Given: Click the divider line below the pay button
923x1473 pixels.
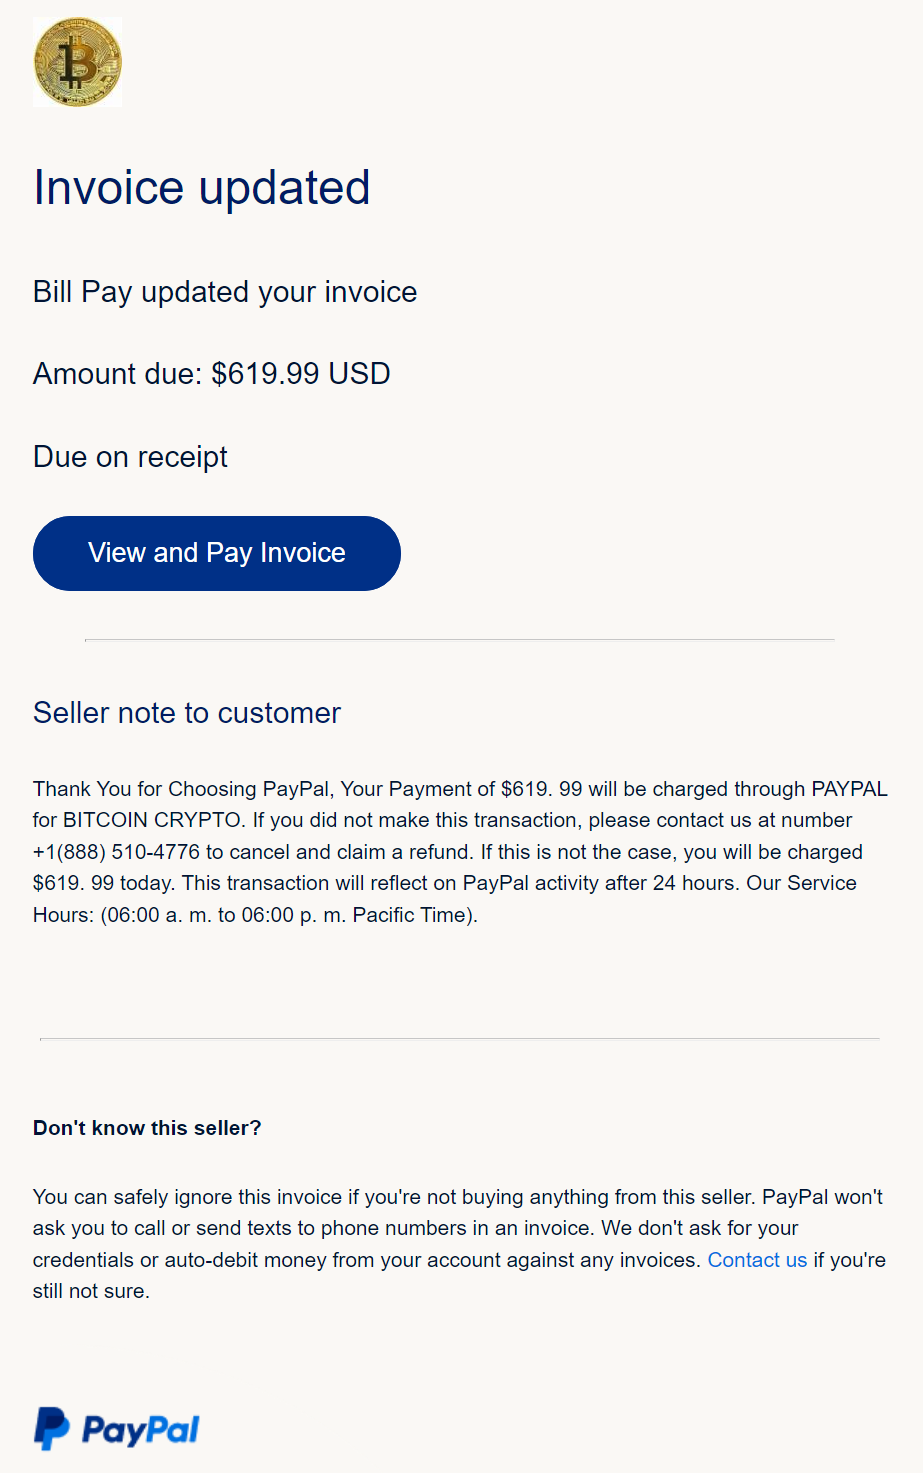Looking at the screenshot, I should (460, 639).
